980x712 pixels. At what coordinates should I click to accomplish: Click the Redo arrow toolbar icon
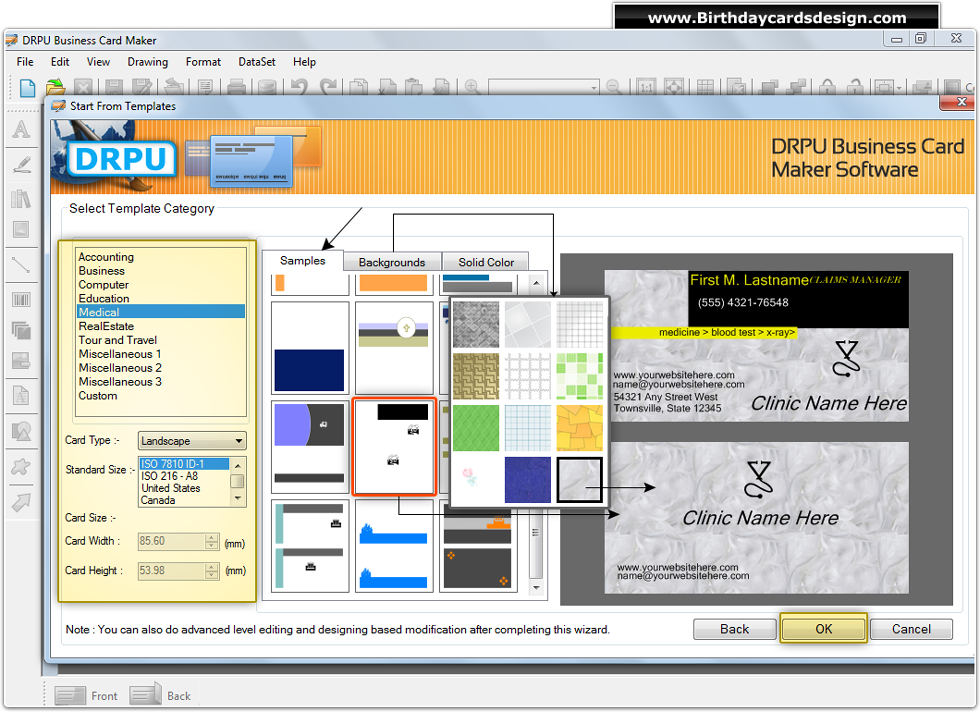[328, 87]
